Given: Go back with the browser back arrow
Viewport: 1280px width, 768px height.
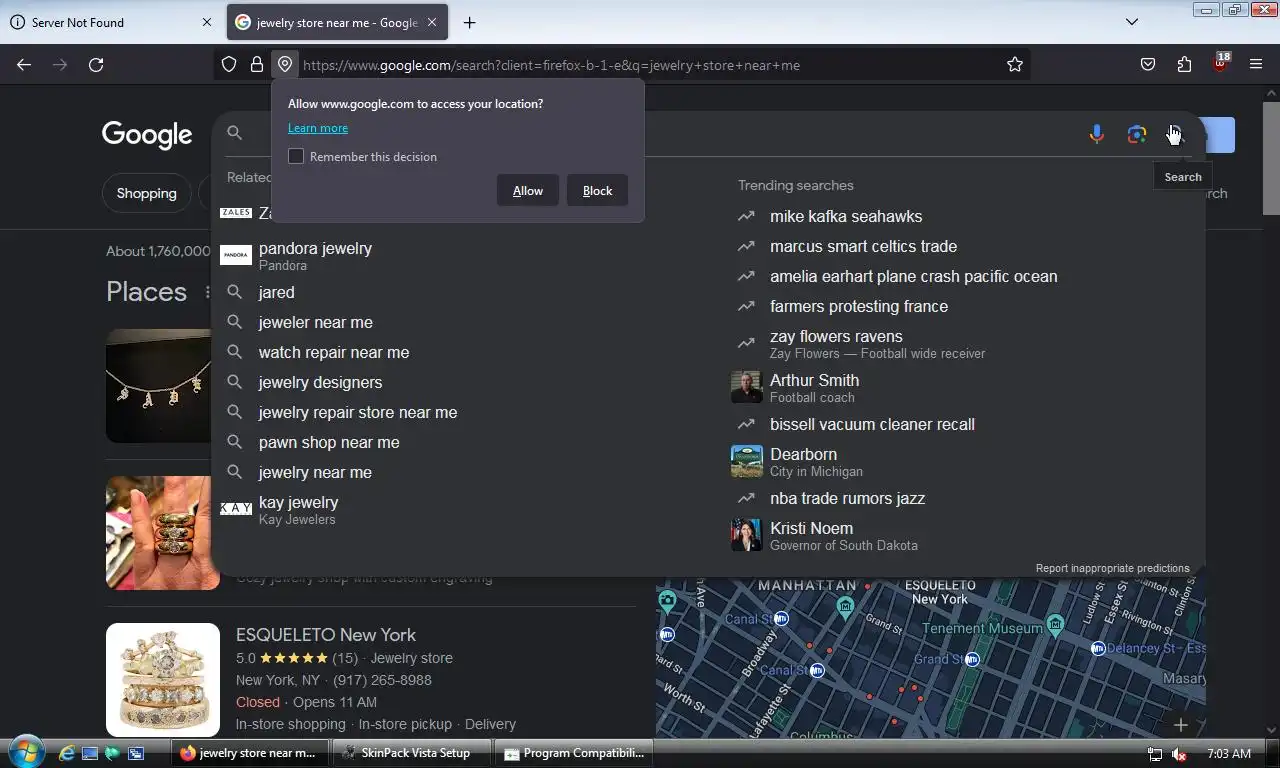Looking at the screenshot, I should coord(24,65).
